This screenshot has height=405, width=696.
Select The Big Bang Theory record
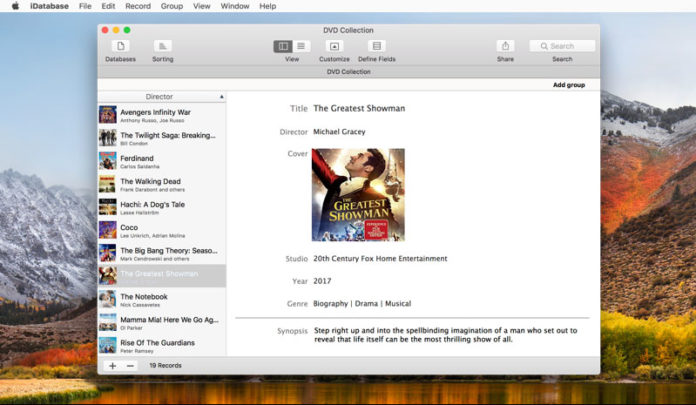pyautogui.click(x=162, y=253)
